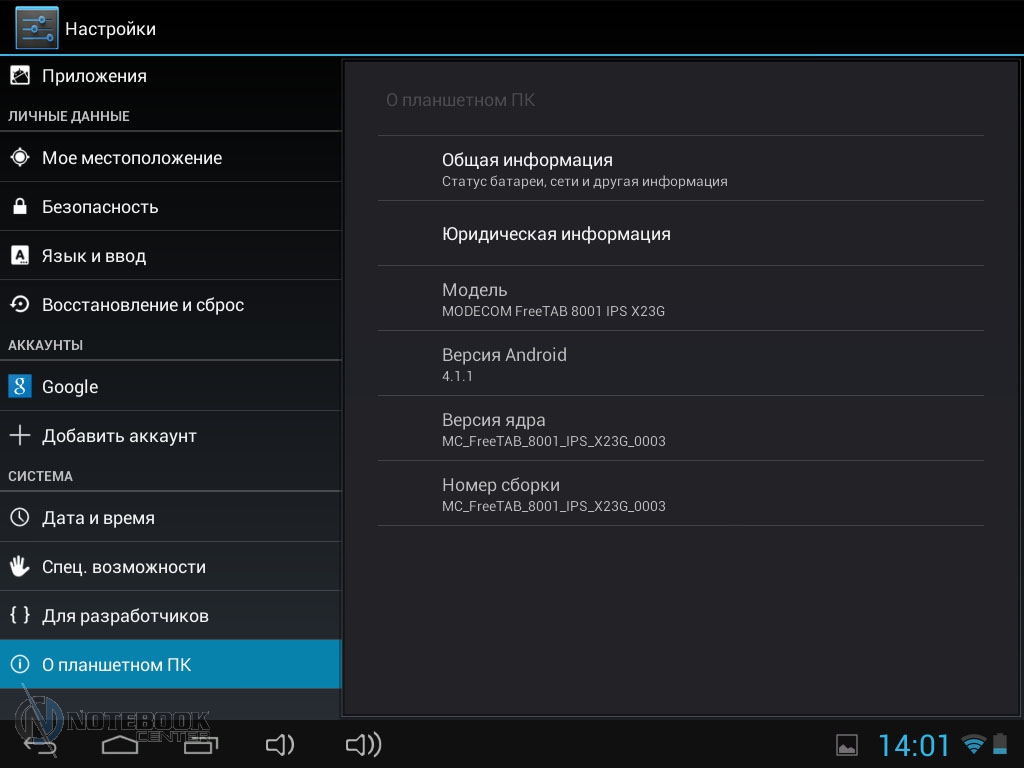Open Безопасность via its lock icon

click(x=20, y=207)
